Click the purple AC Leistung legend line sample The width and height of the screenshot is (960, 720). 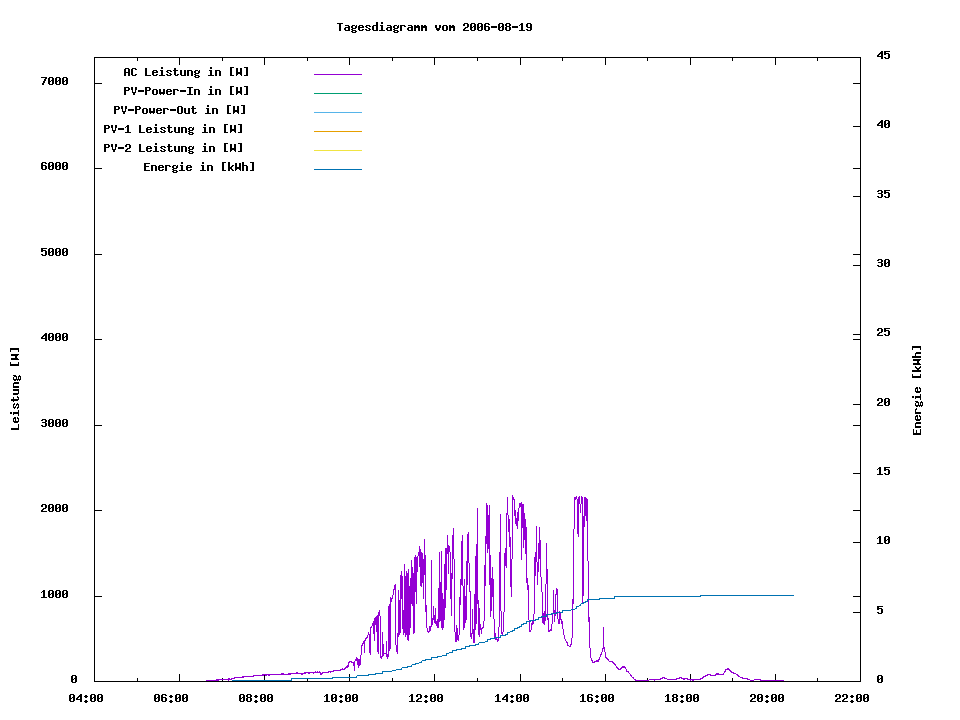337,74
